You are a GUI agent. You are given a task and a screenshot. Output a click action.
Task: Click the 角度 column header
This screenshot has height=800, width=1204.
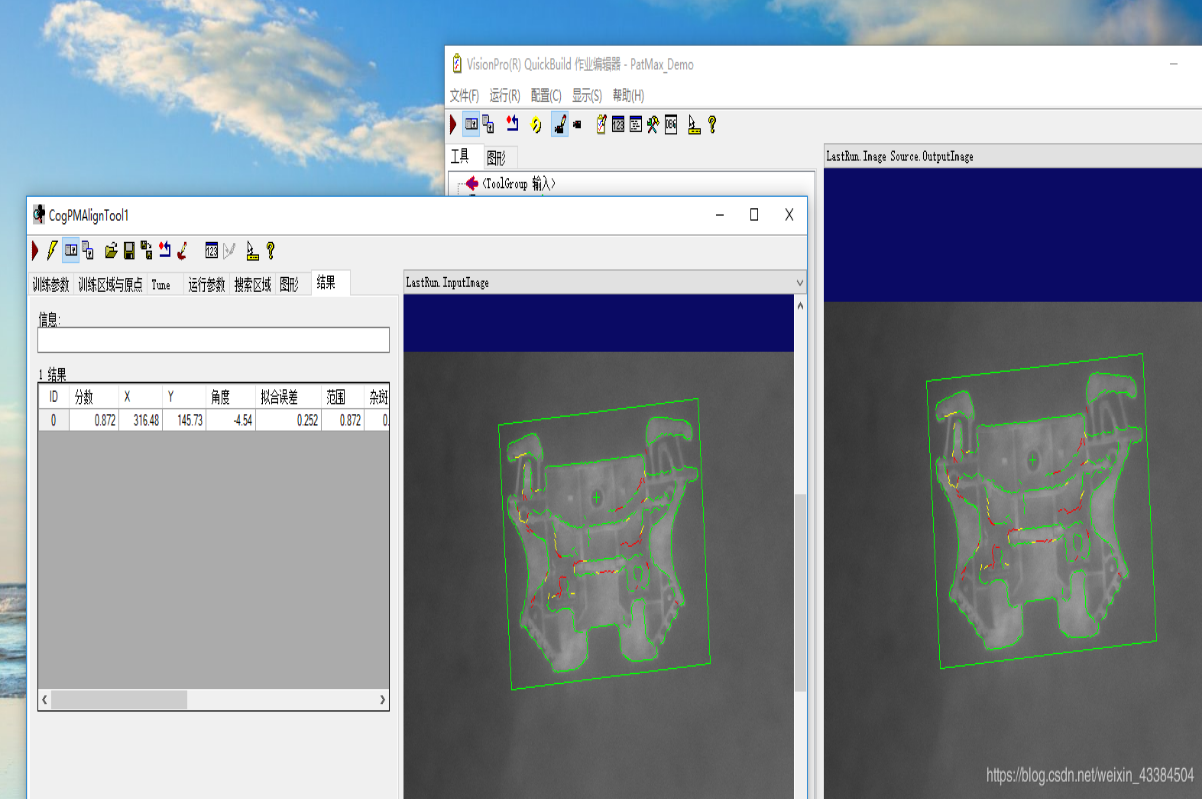[x=230, y=397]
